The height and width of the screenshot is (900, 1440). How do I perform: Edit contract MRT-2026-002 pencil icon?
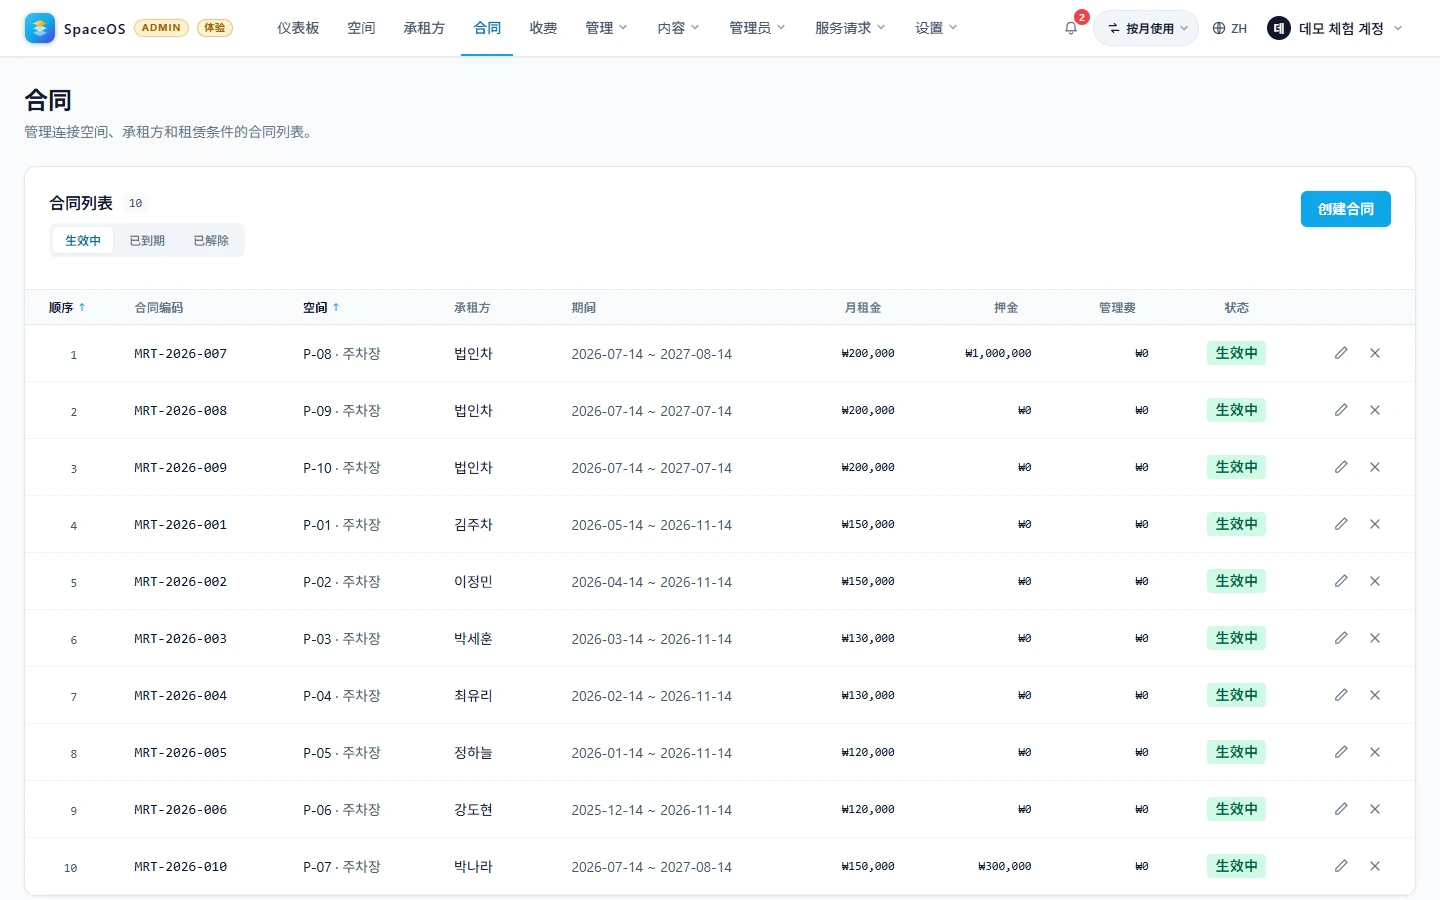[1341, 581]
